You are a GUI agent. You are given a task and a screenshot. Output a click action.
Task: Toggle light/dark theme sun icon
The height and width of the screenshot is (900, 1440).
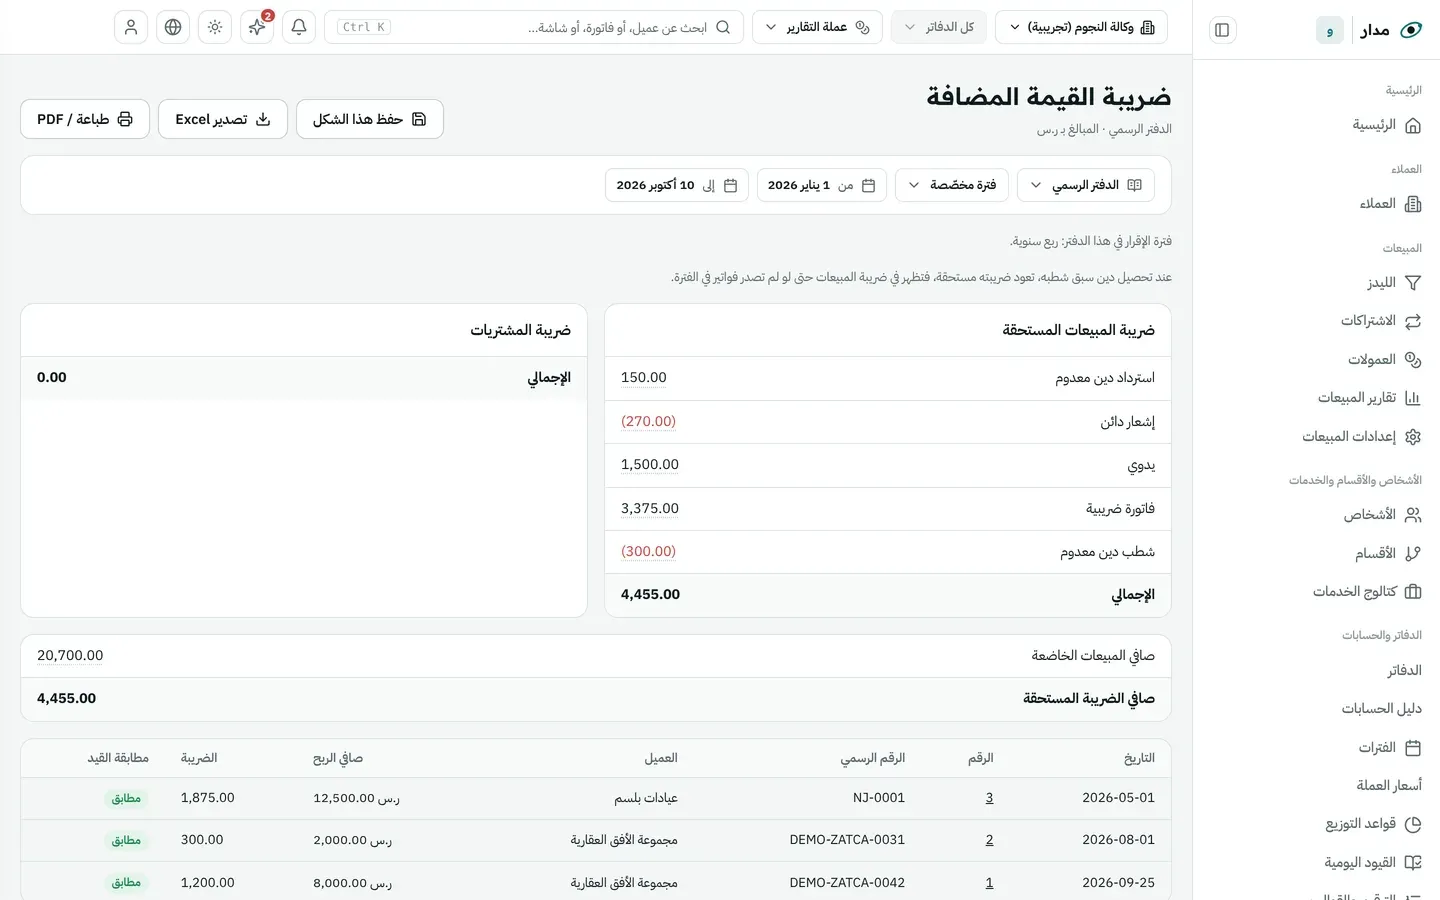tap(215, 27)
